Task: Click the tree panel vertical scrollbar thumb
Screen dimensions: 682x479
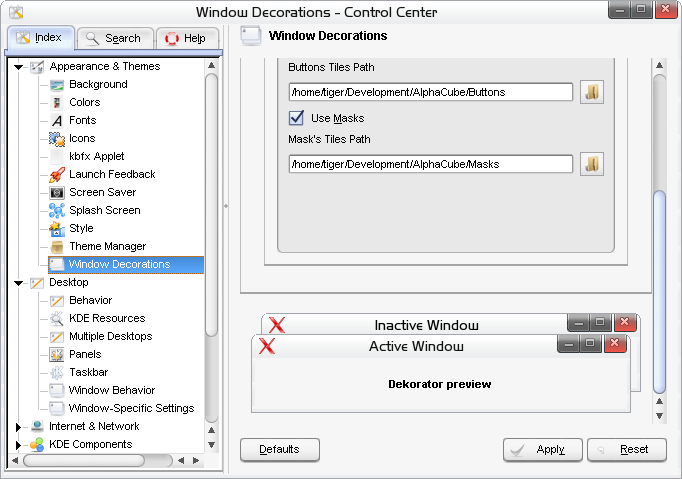Action: coord(211,204)
